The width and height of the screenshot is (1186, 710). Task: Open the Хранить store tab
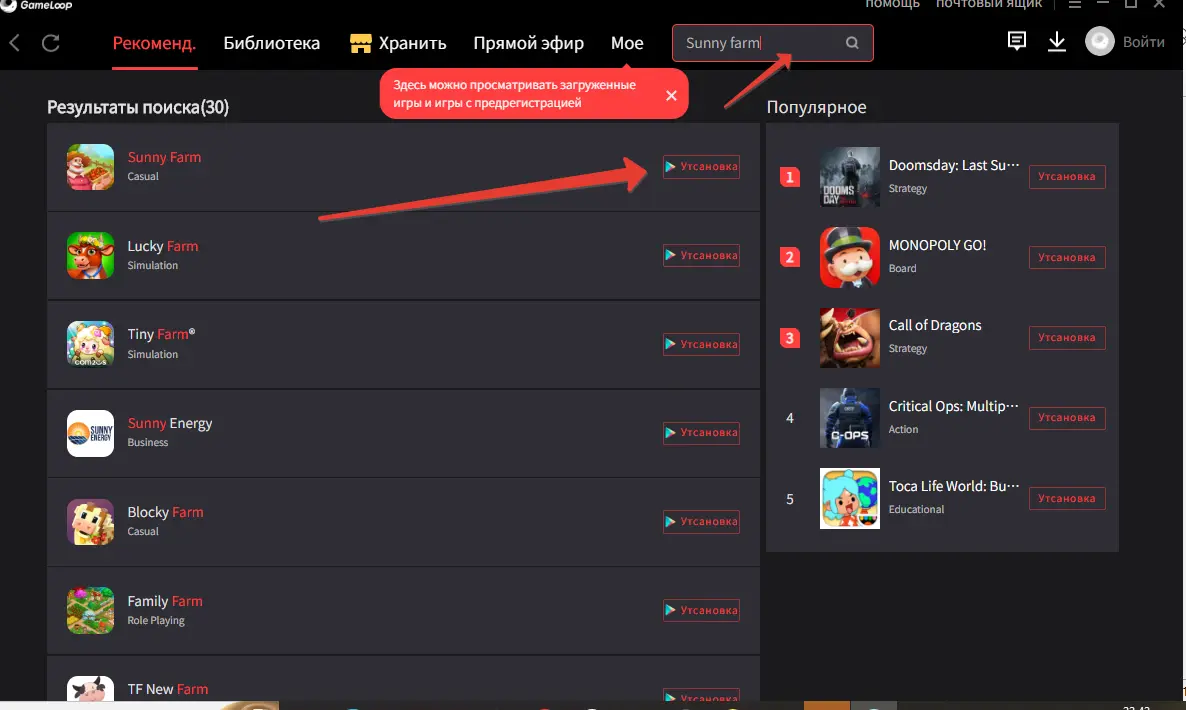point(398,43)
